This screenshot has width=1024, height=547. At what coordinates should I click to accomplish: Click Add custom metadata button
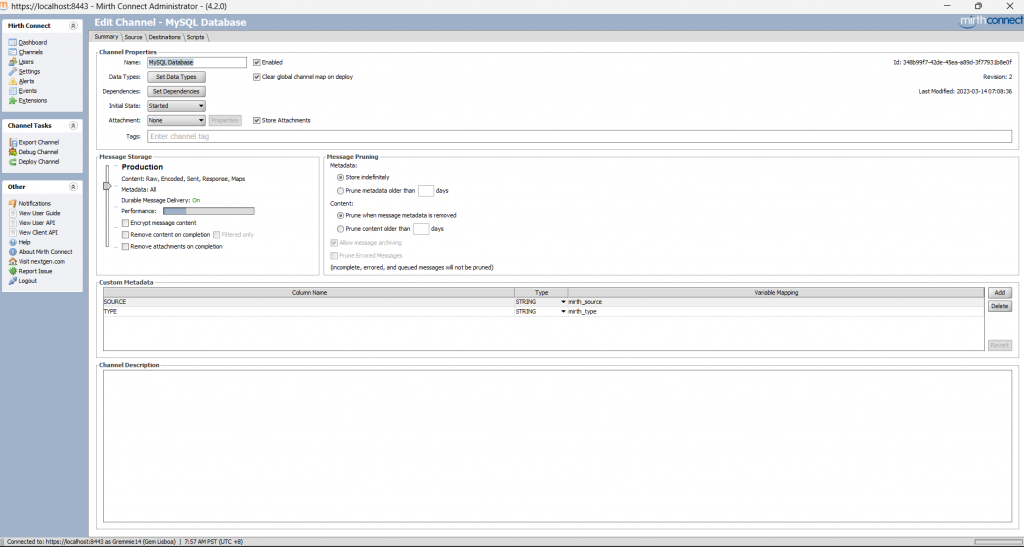click(999, 293)
